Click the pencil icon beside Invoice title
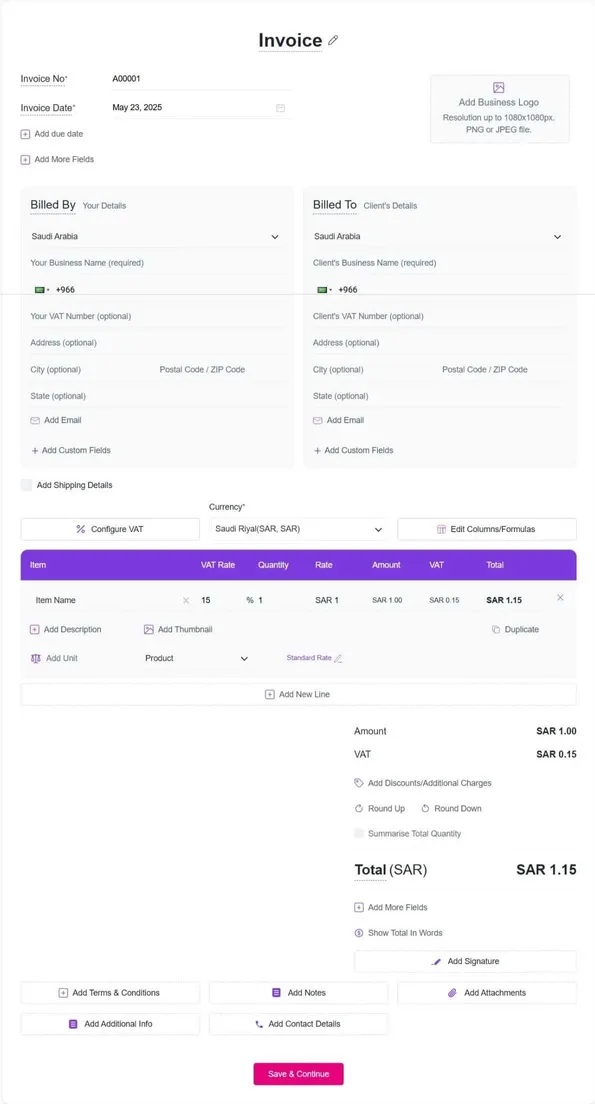 coord(333,41)
